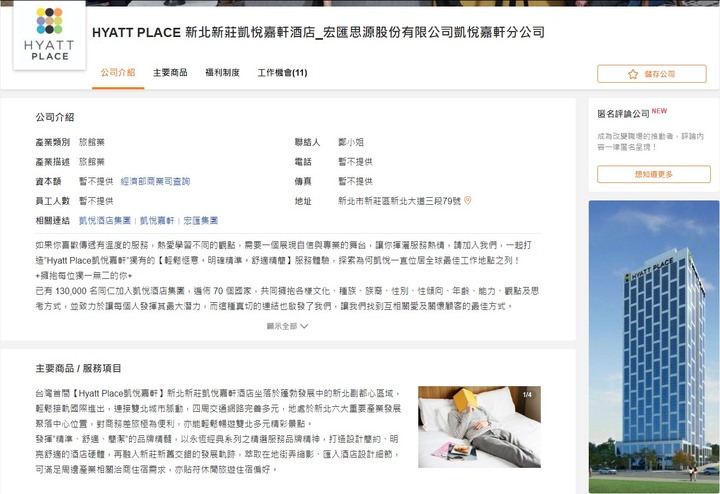Click the Hyatt Place company logo
720x494 pixels.
(x=50, y=35)
